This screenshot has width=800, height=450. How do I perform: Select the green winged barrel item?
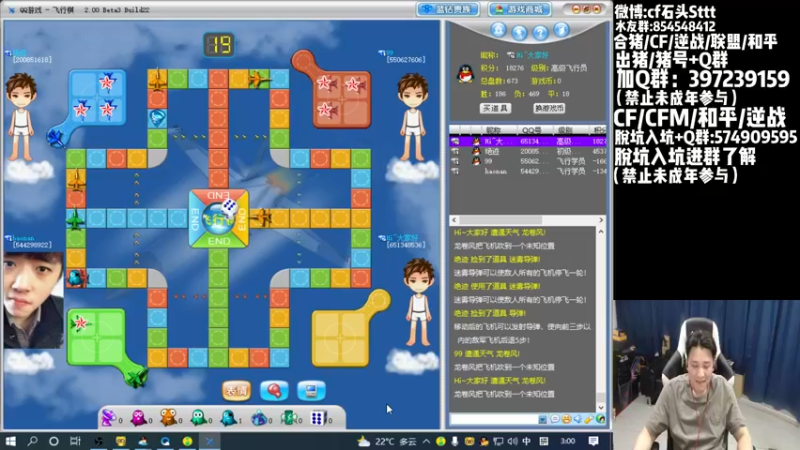[x=289, y=418]
